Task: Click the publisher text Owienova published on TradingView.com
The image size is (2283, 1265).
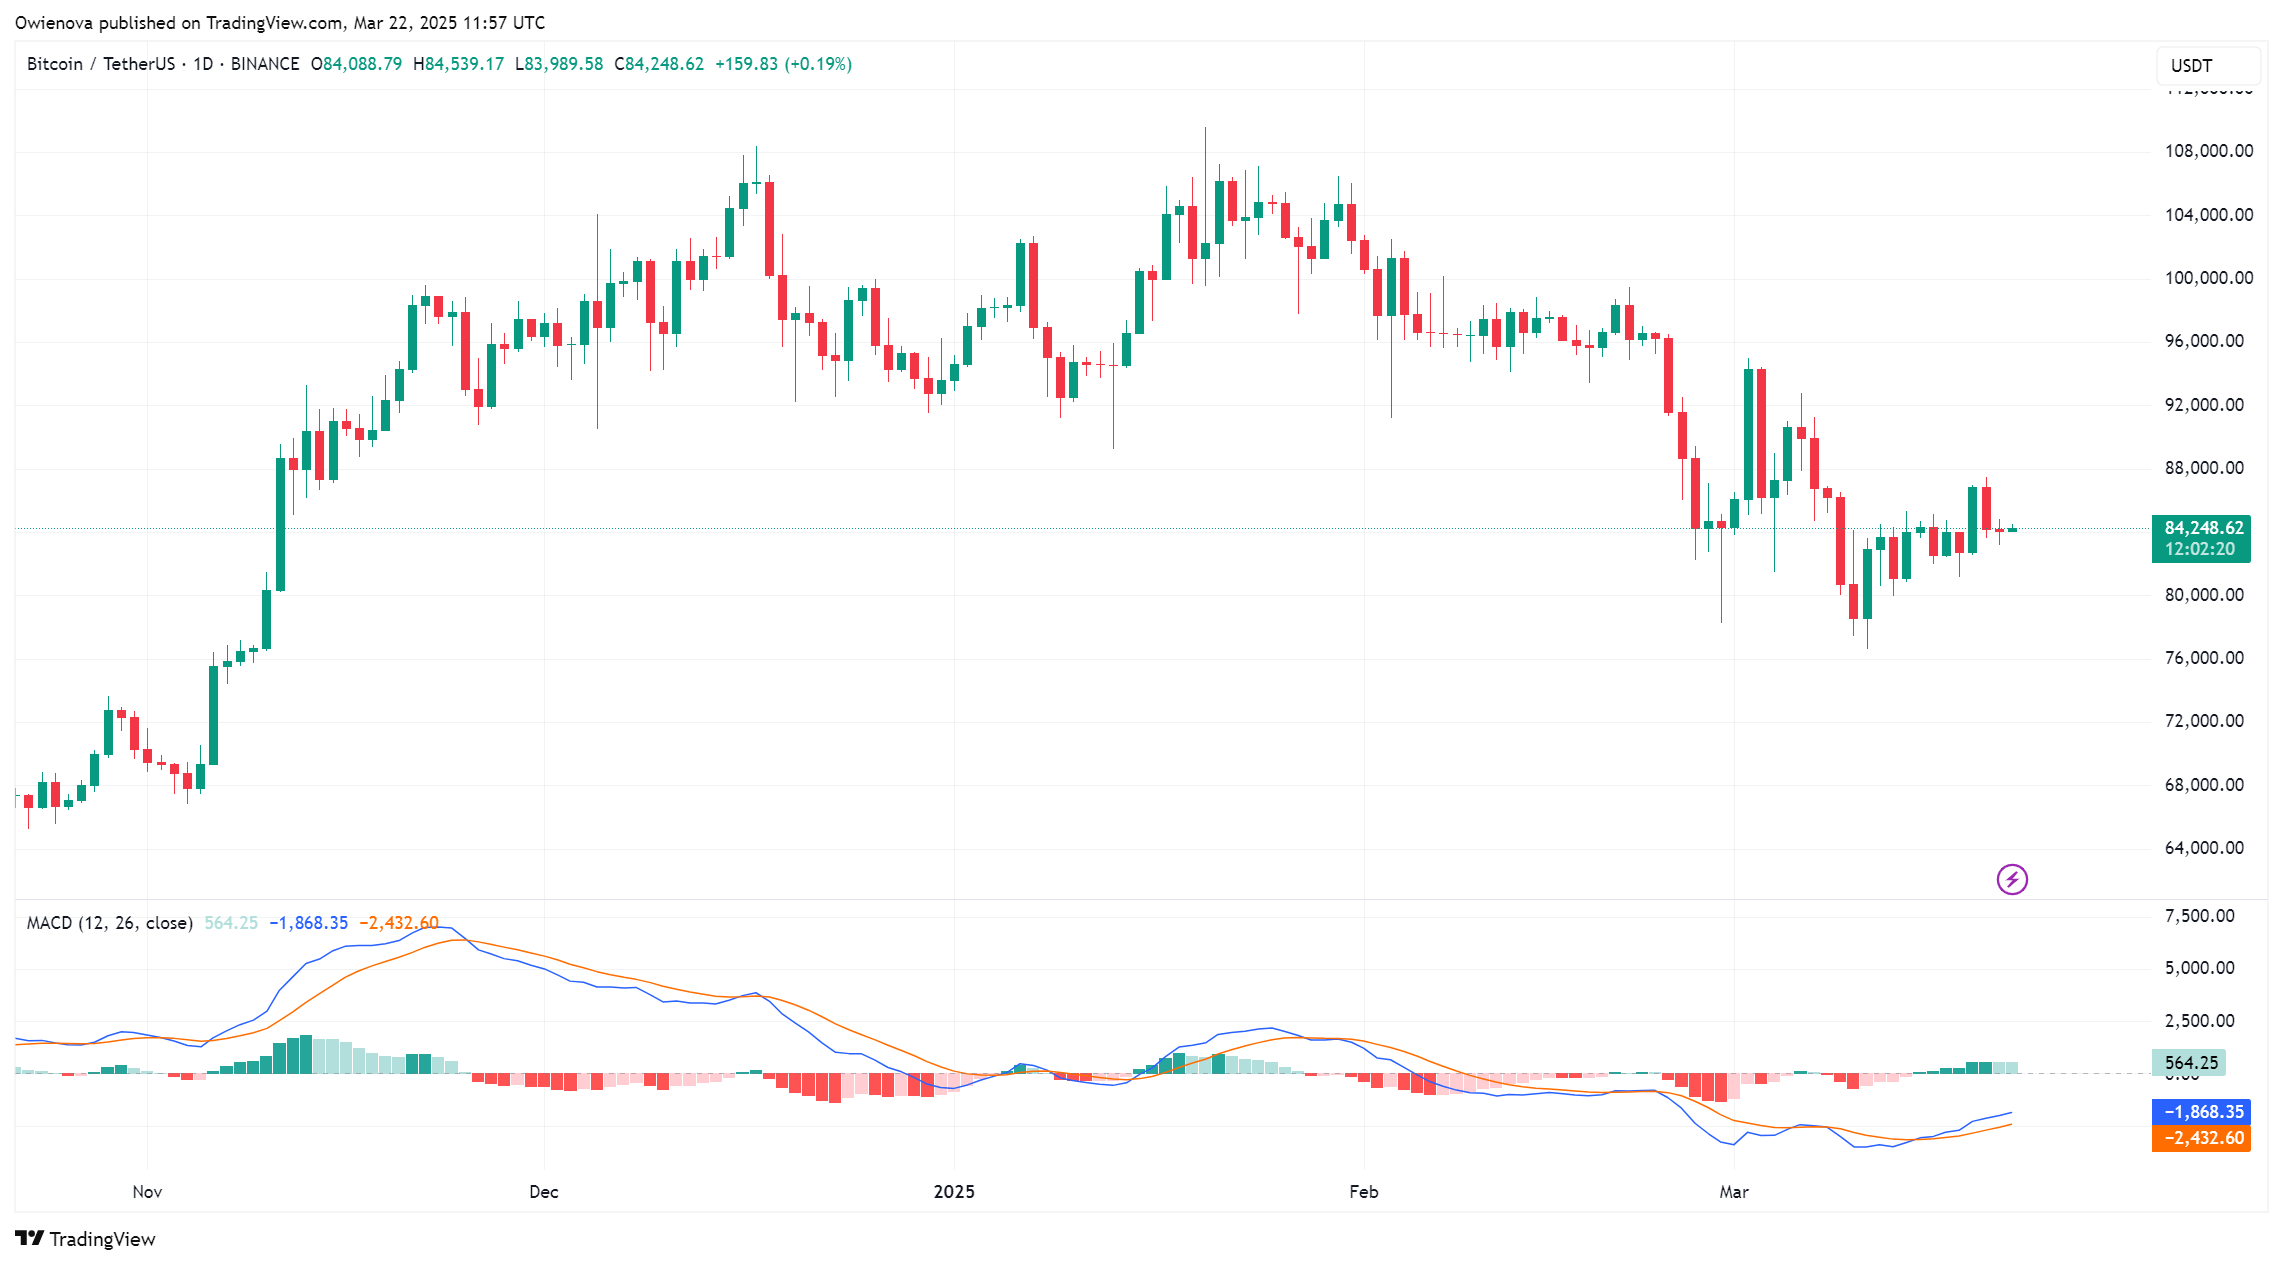Action: point(179,22)
